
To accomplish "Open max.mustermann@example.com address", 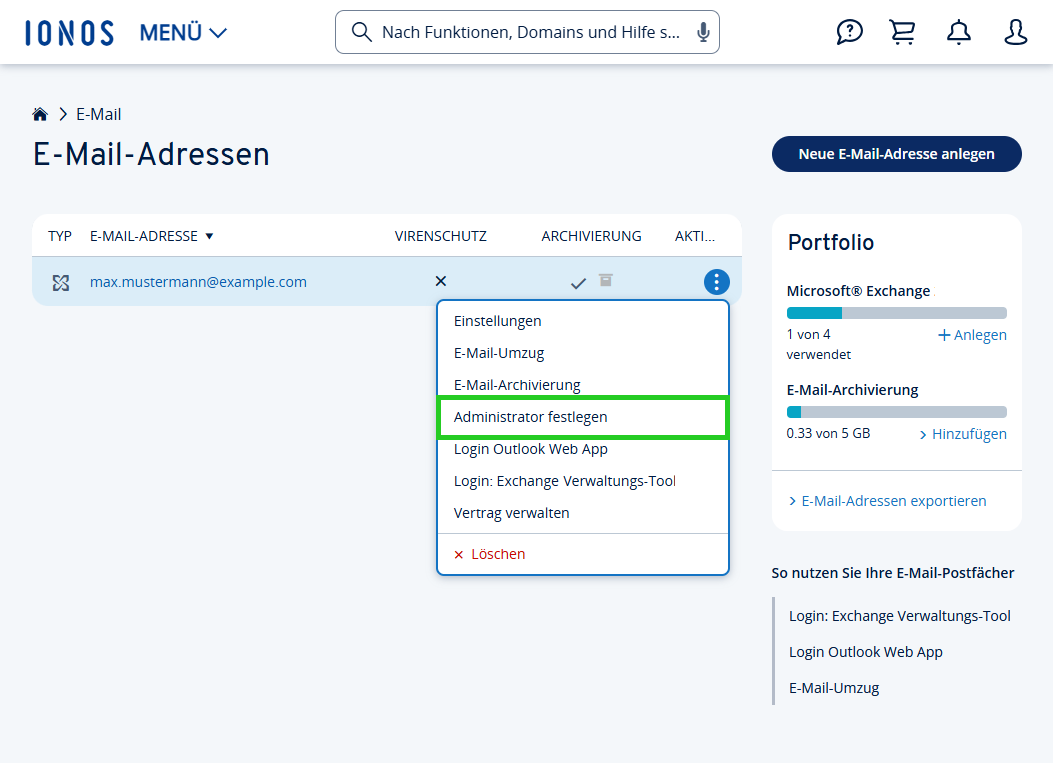I will click(198, 282).
